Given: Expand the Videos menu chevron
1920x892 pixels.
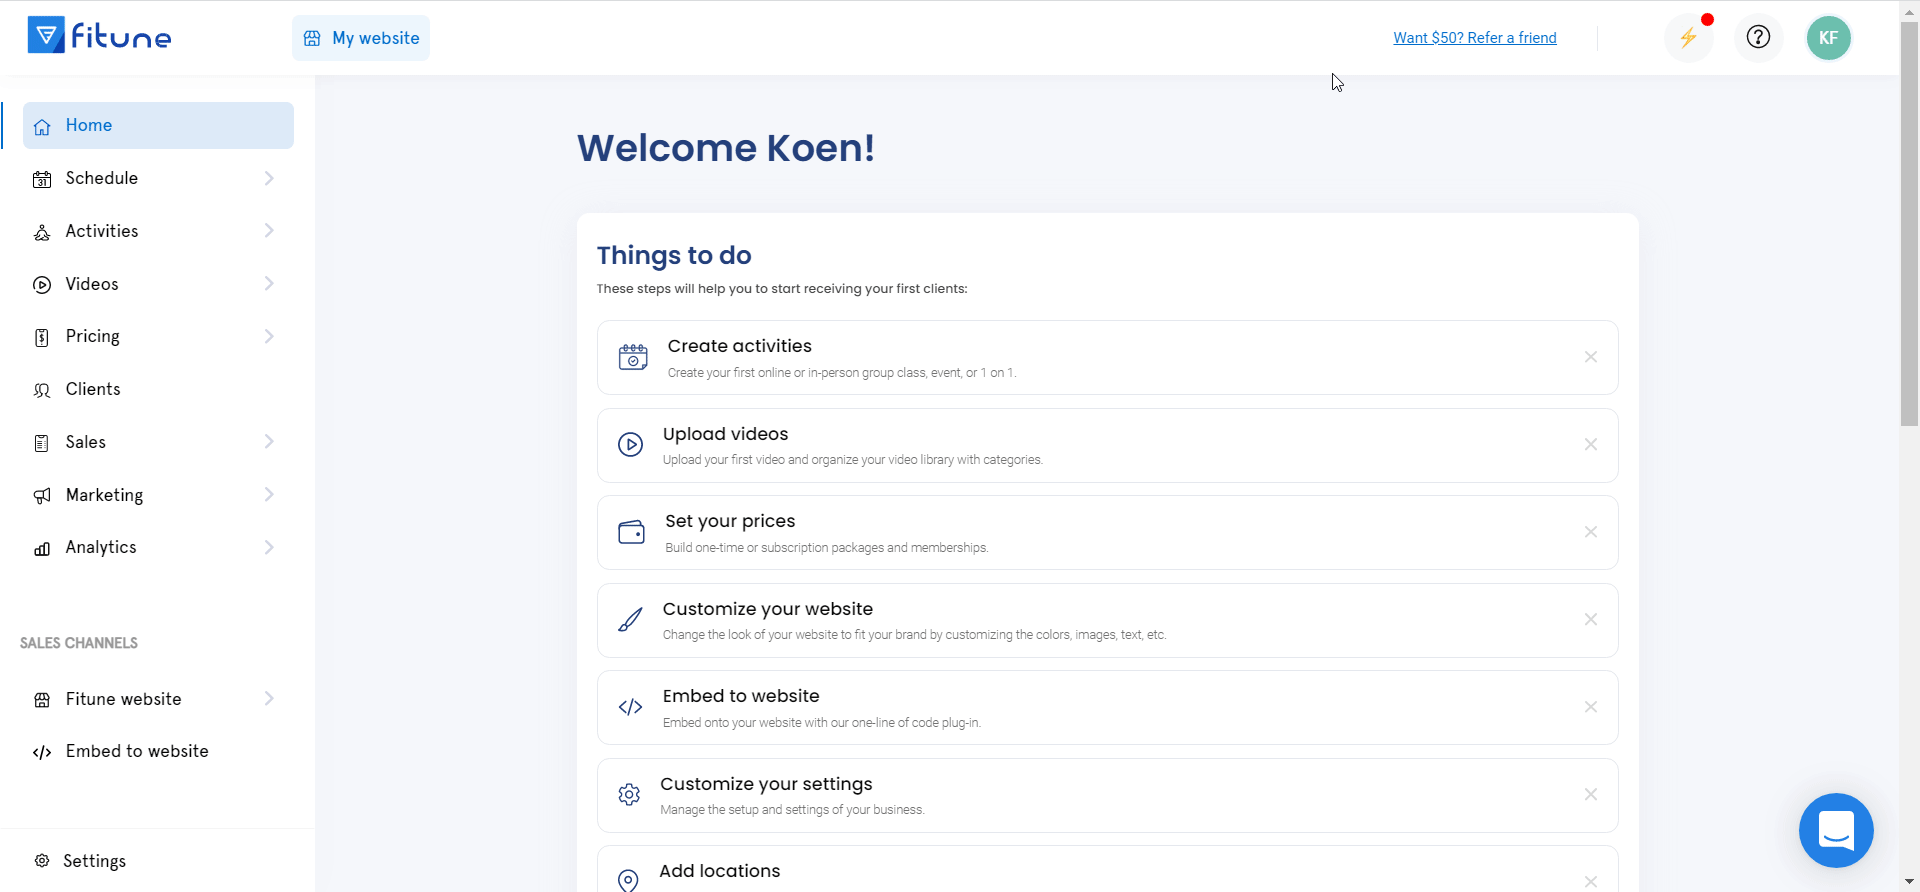Looking at the screenshot, I should point(269,284).
